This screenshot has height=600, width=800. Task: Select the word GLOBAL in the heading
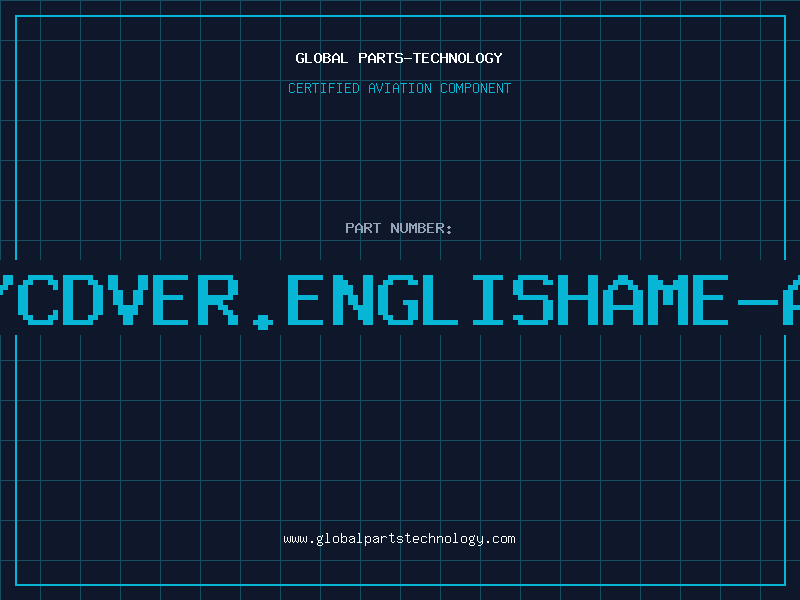[321, 58]
